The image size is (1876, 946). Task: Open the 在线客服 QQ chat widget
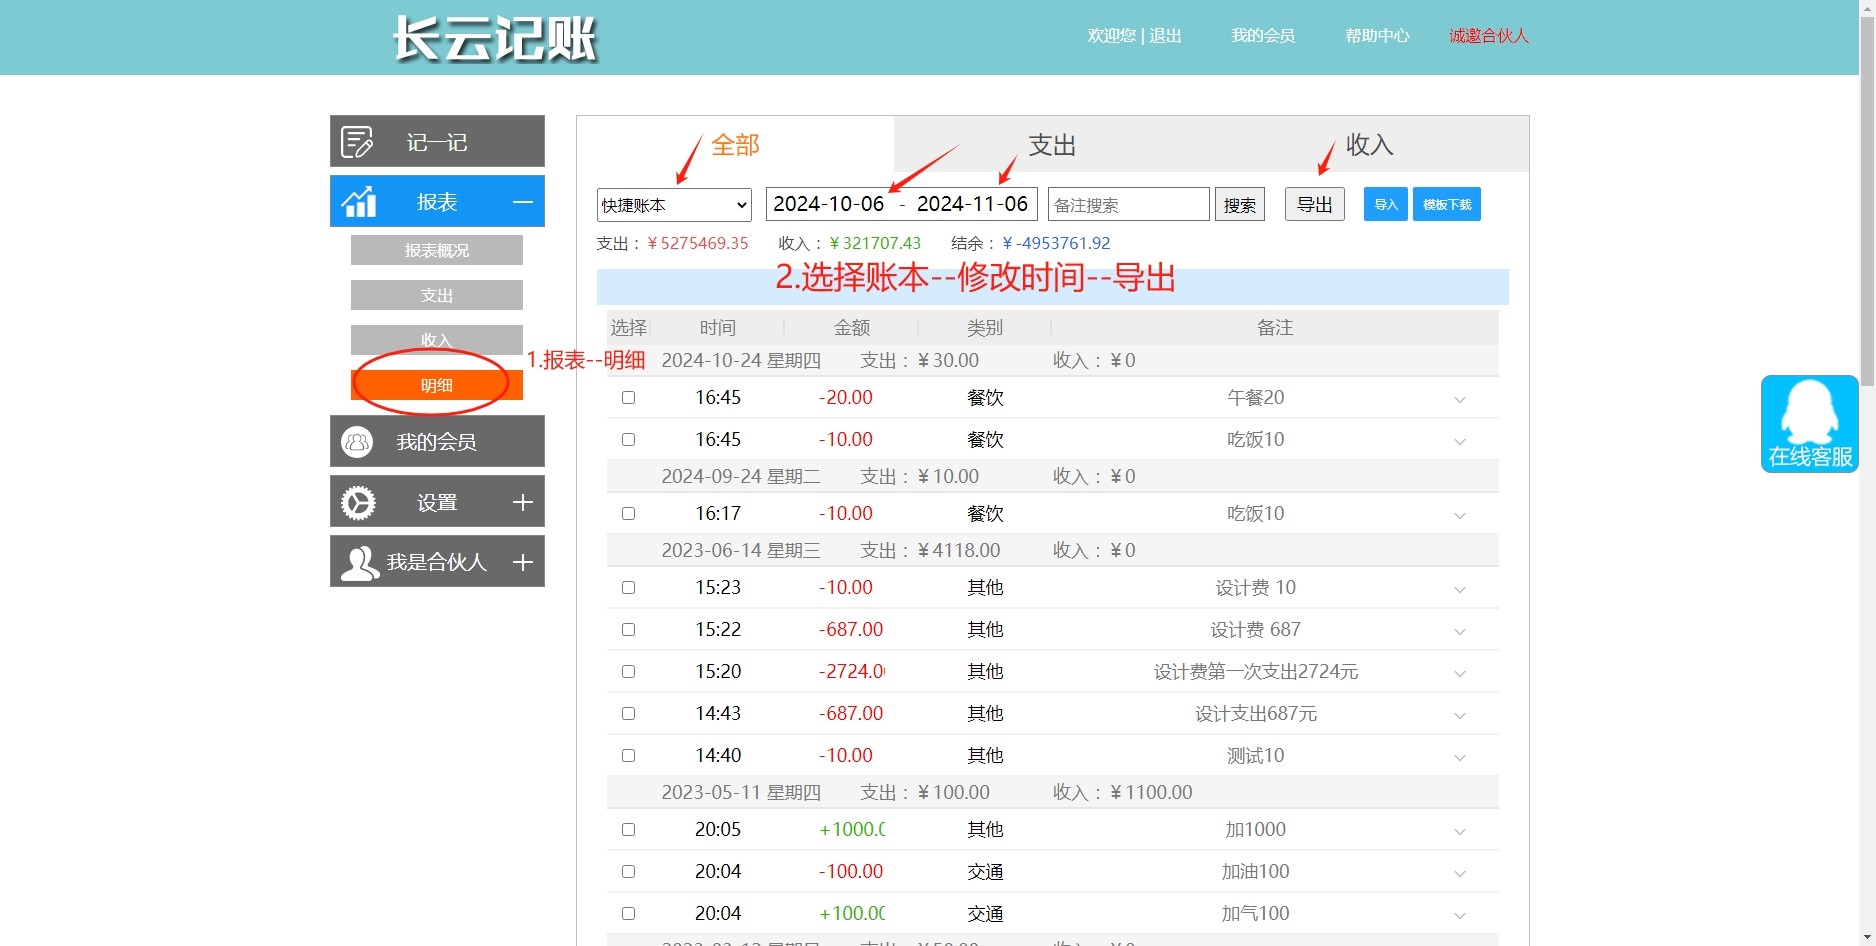tap(1809, 424)
